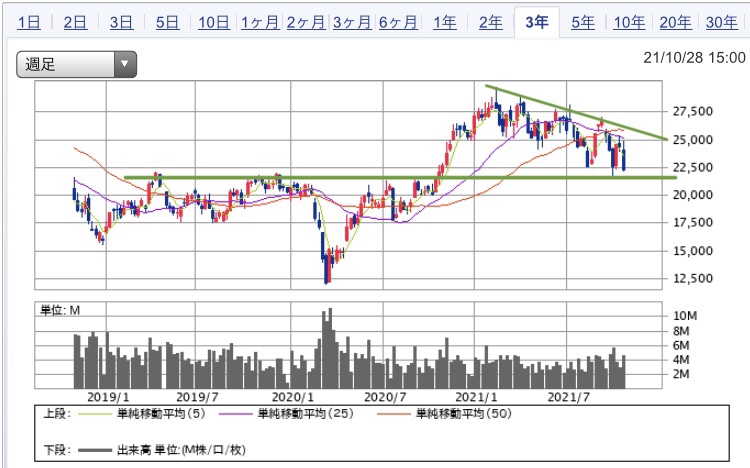750x468 pixels.
Task: Click the 22,500 price axis label
Action: [x=693, y=167]
